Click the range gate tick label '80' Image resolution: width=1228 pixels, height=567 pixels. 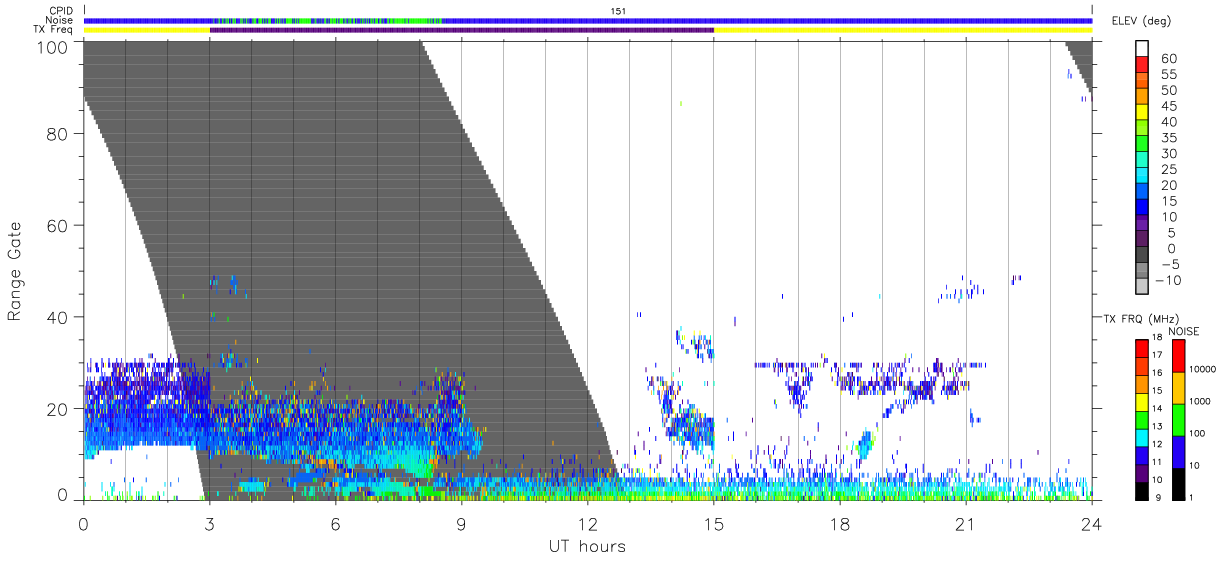tap(57, 133)
